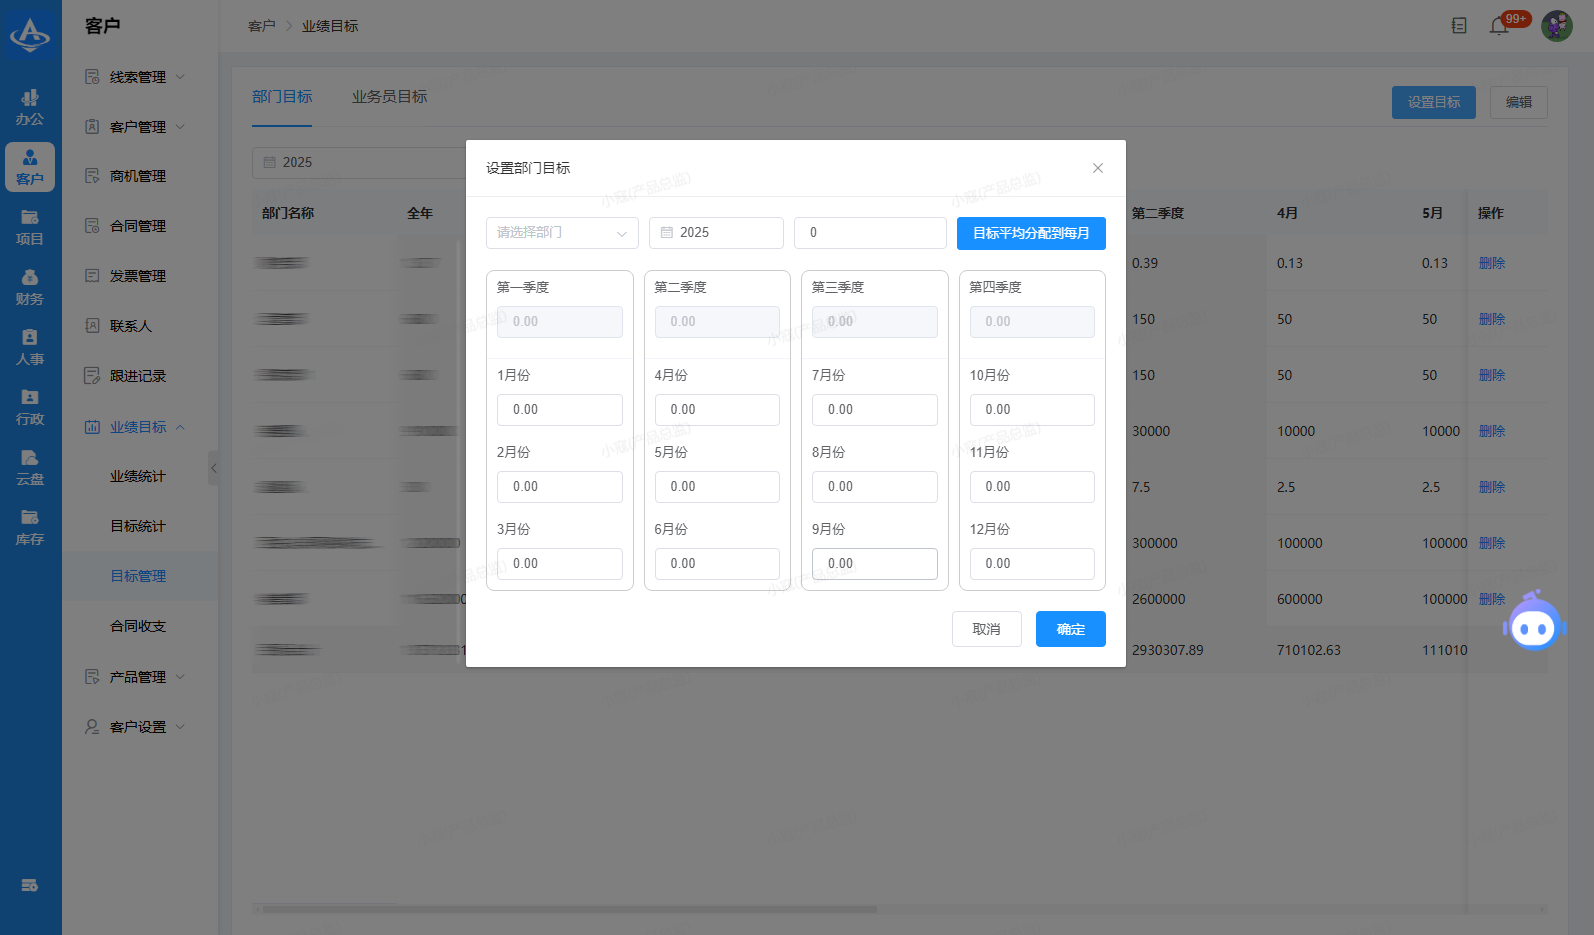The width and height of the screenshot is (1594, 935).
Task: Expand the 线索管理 menu
Action: point(136,77)
